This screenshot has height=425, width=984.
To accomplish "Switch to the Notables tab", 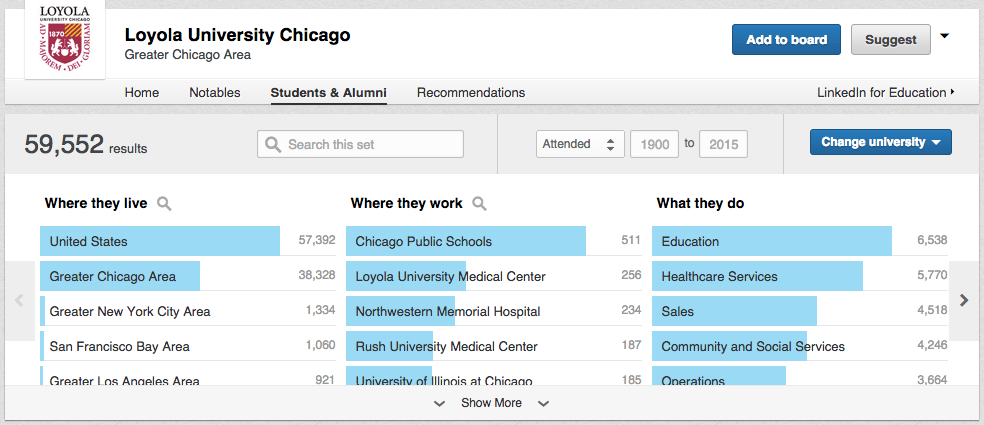I will click(215, 93).
